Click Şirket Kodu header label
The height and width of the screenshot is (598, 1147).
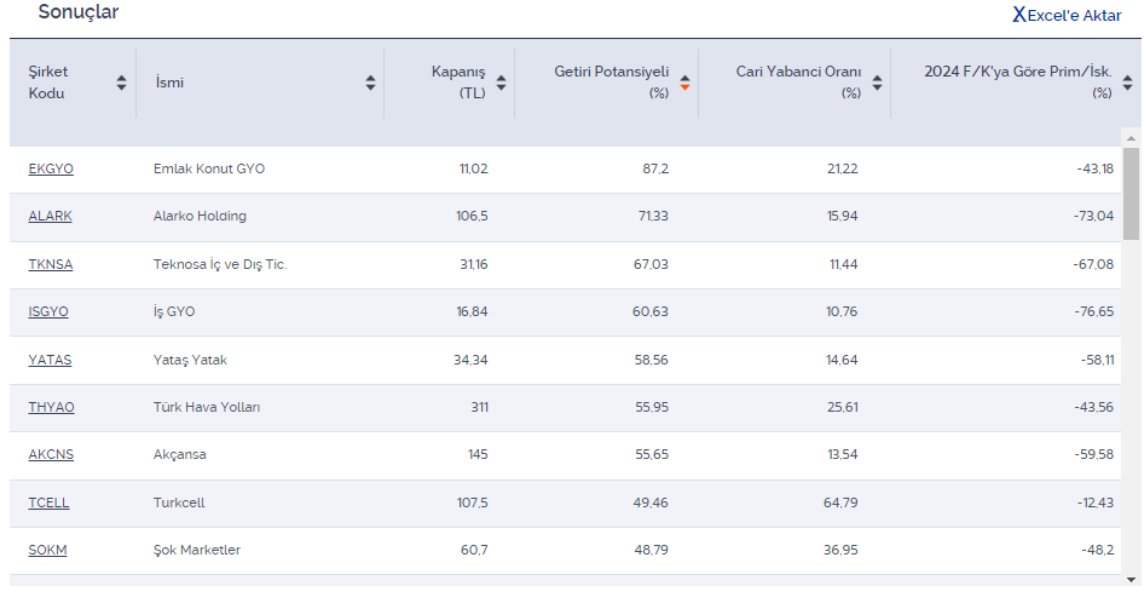[48, 82]
